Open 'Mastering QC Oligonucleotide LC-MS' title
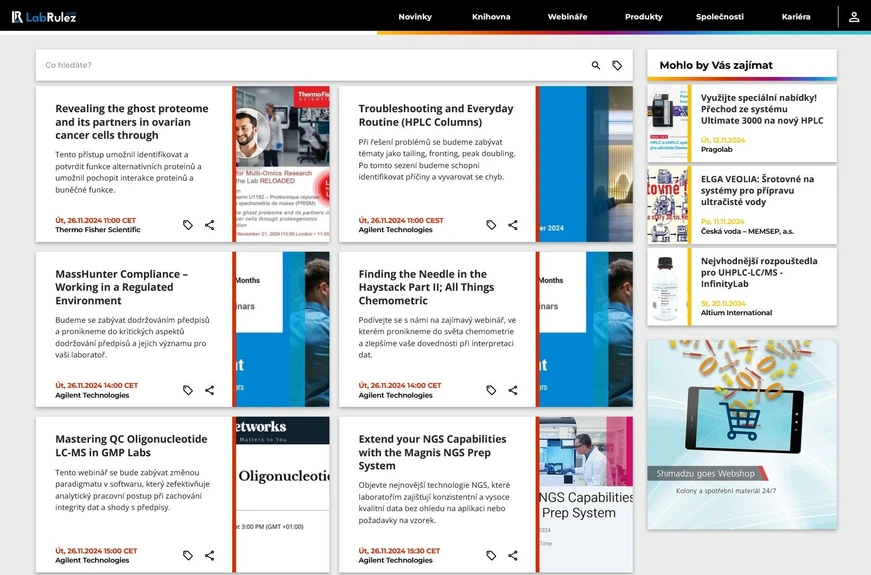 tap(131, 446)
